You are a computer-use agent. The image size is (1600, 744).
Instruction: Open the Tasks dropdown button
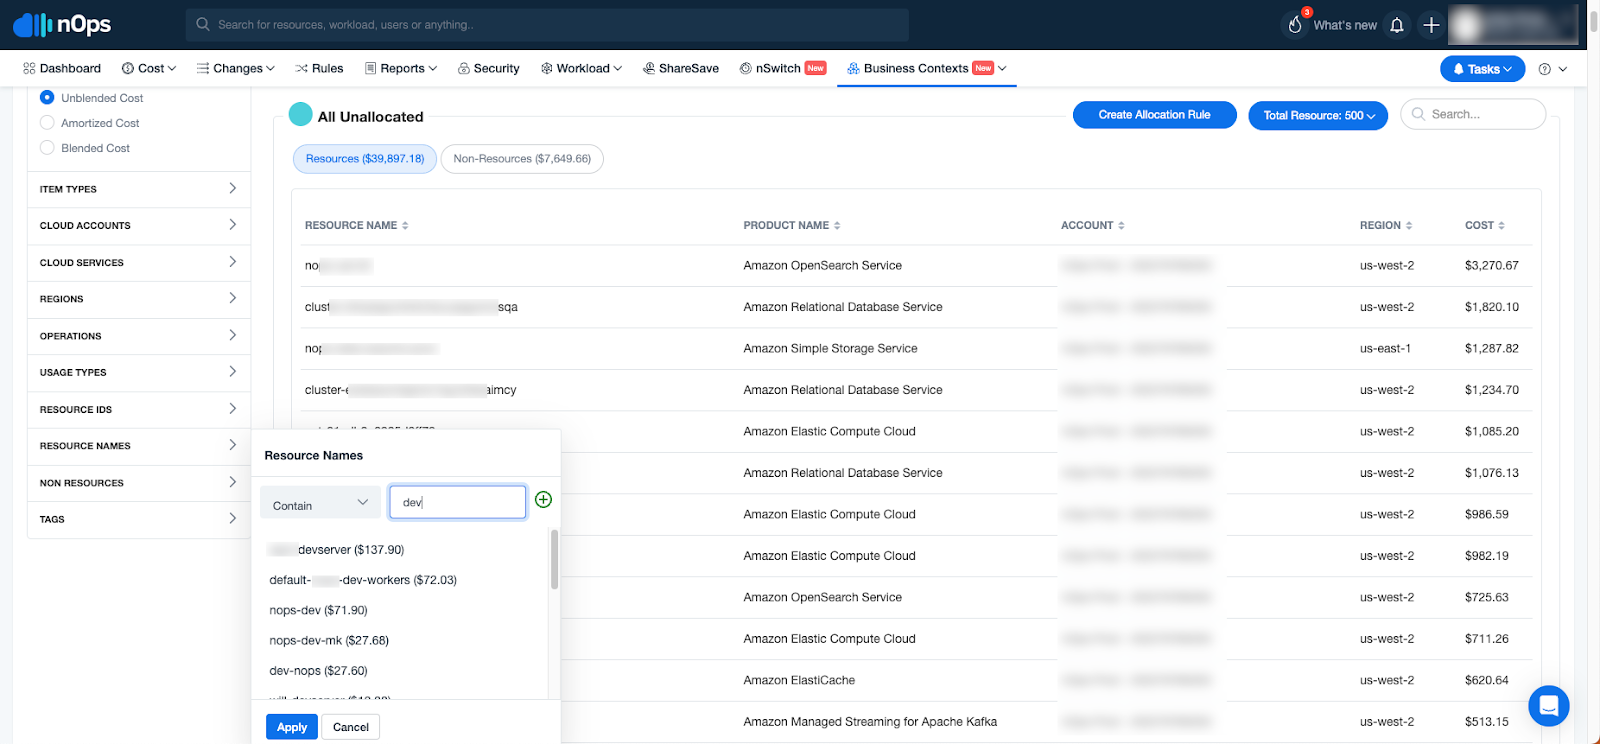tap(1482, 69)
